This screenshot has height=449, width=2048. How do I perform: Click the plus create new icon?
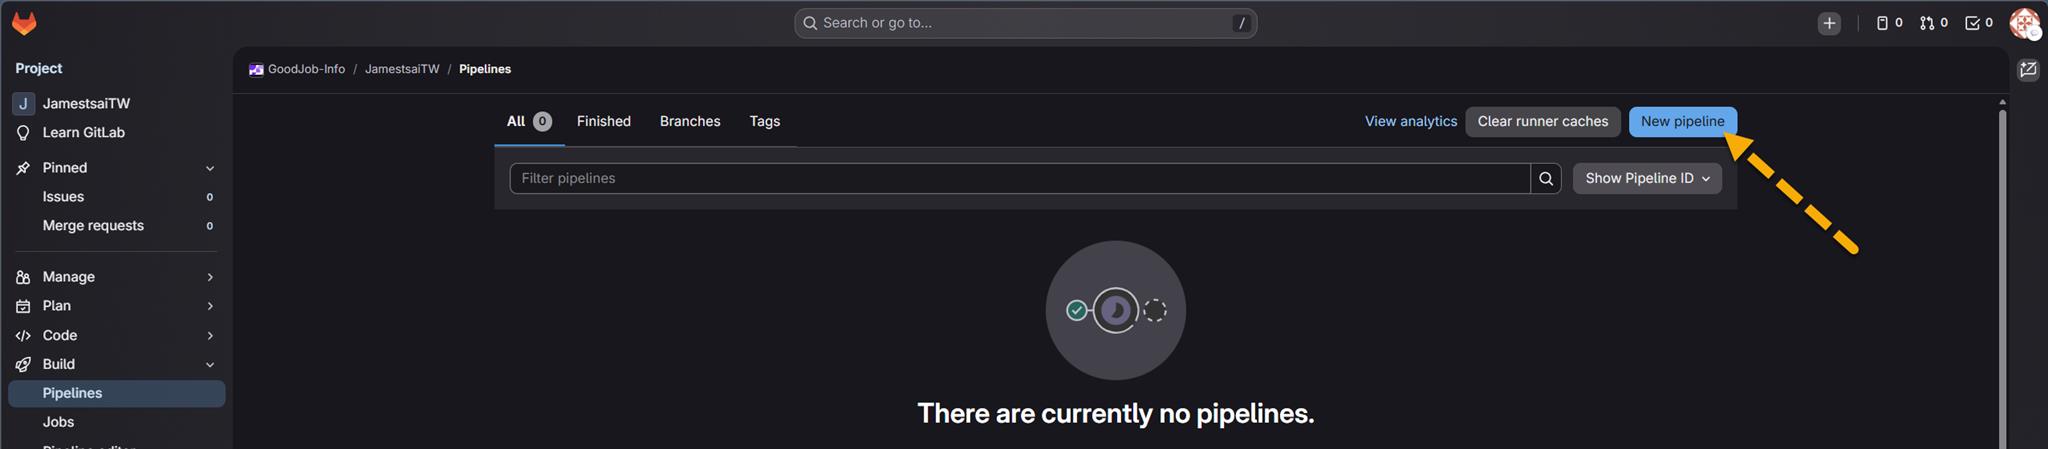(x=1829, y=23)
